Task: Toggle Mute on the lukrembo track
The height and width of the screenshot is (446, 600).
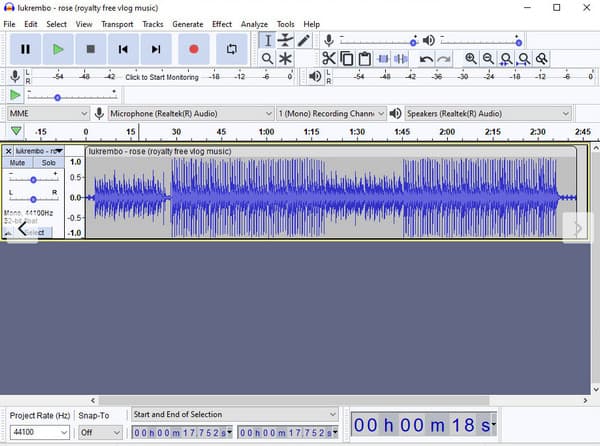Action: 17,163
